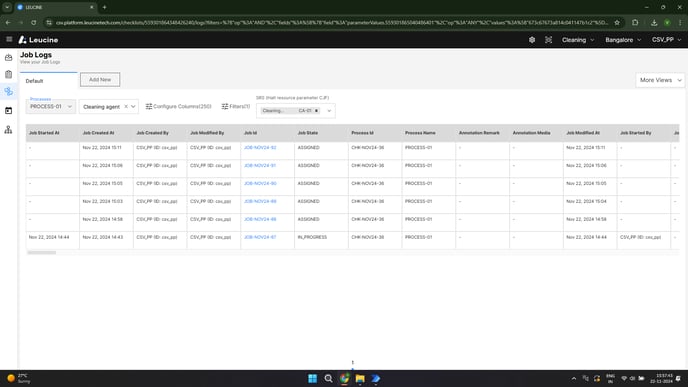Open Windows taskbar search
The image size is (688, 387).
[328, 379]
